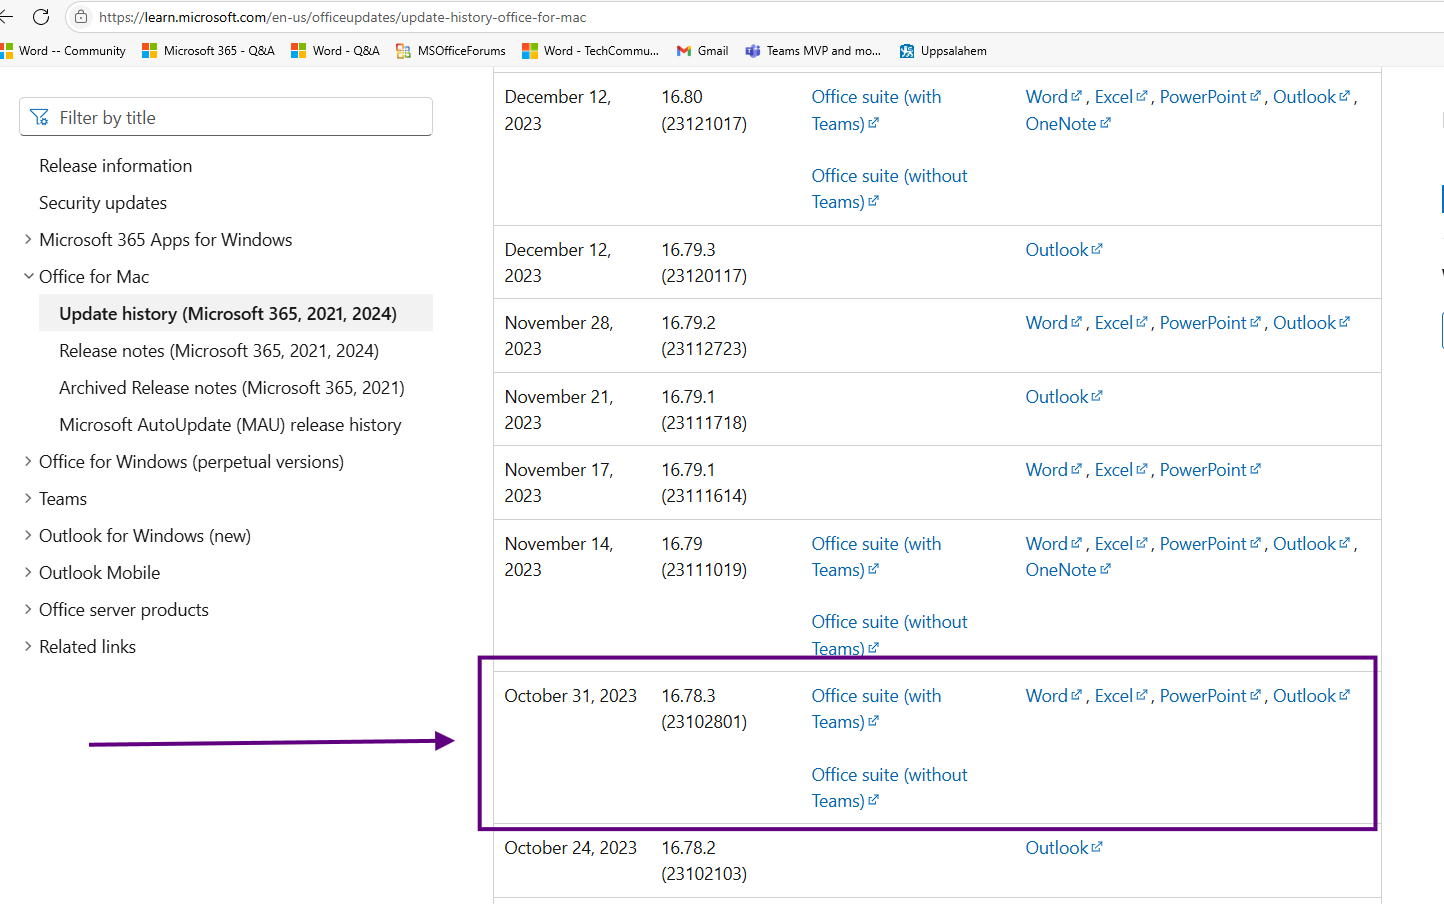The height and width of the screenshot is (904, 1444).
Task: Download Office suite (without Teams) for 16.80
Action: pos(889,189)
